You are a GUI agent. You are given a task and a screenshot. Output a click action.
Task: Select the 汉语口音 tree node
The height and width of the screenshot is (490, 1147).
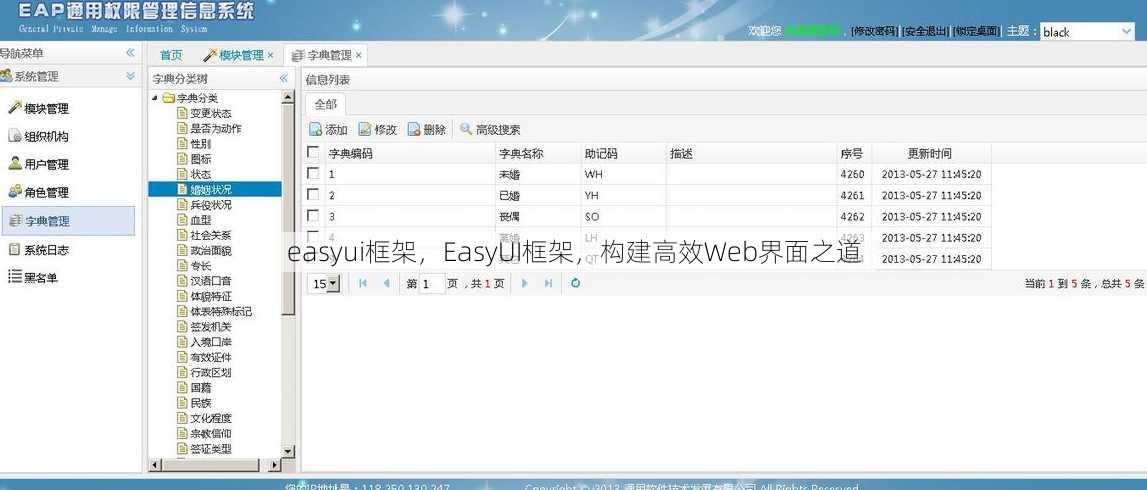[x=211, y=280]
